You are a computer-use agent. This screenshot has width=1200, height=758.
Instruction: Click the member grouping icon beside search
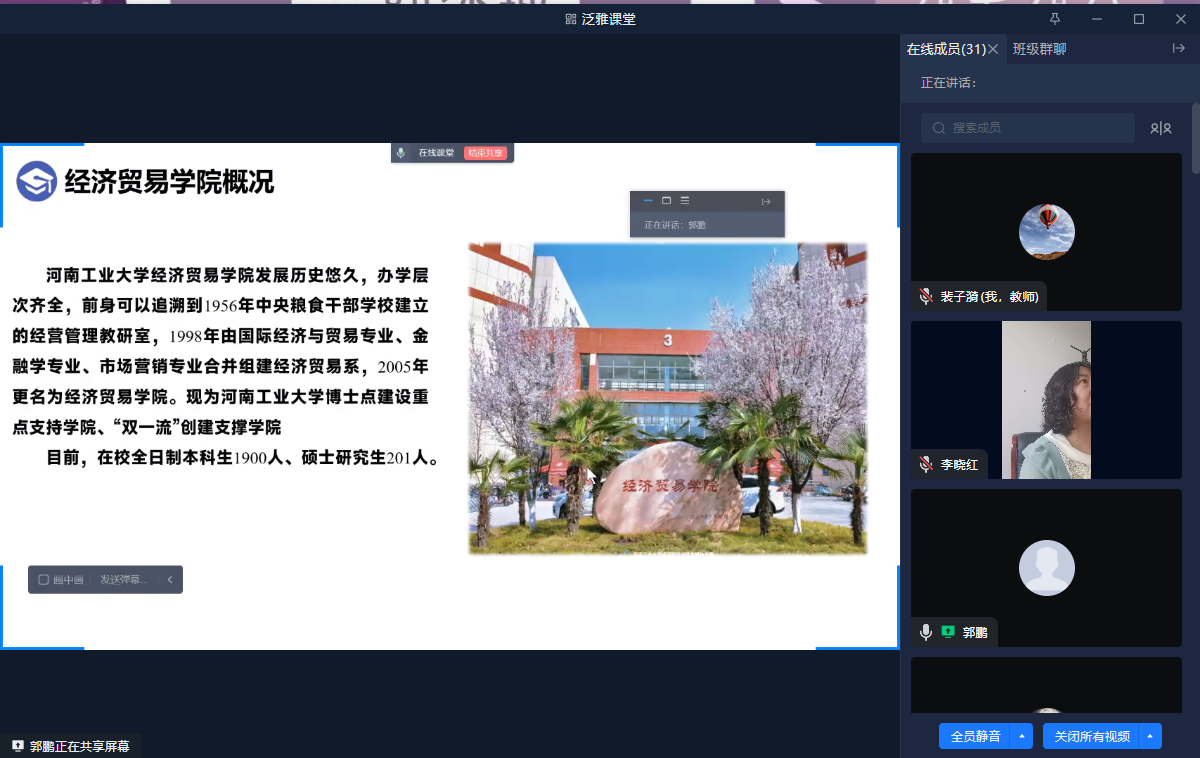pos(1160,128)
